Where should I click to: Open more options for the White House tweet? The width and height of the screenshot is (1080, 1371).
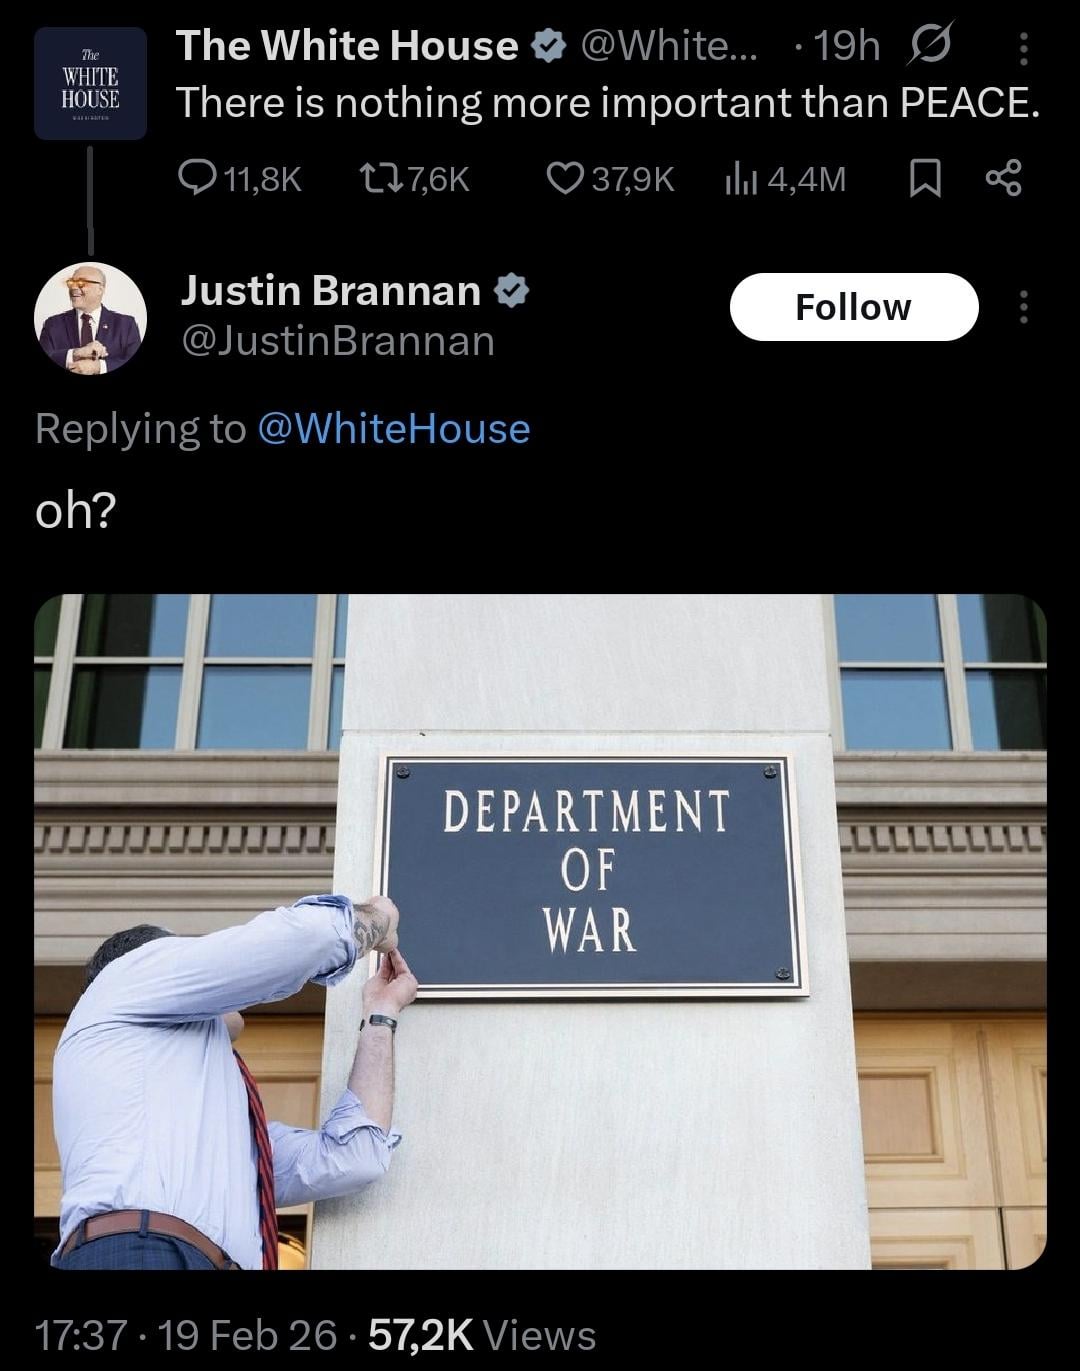[x=1023, y=47]
